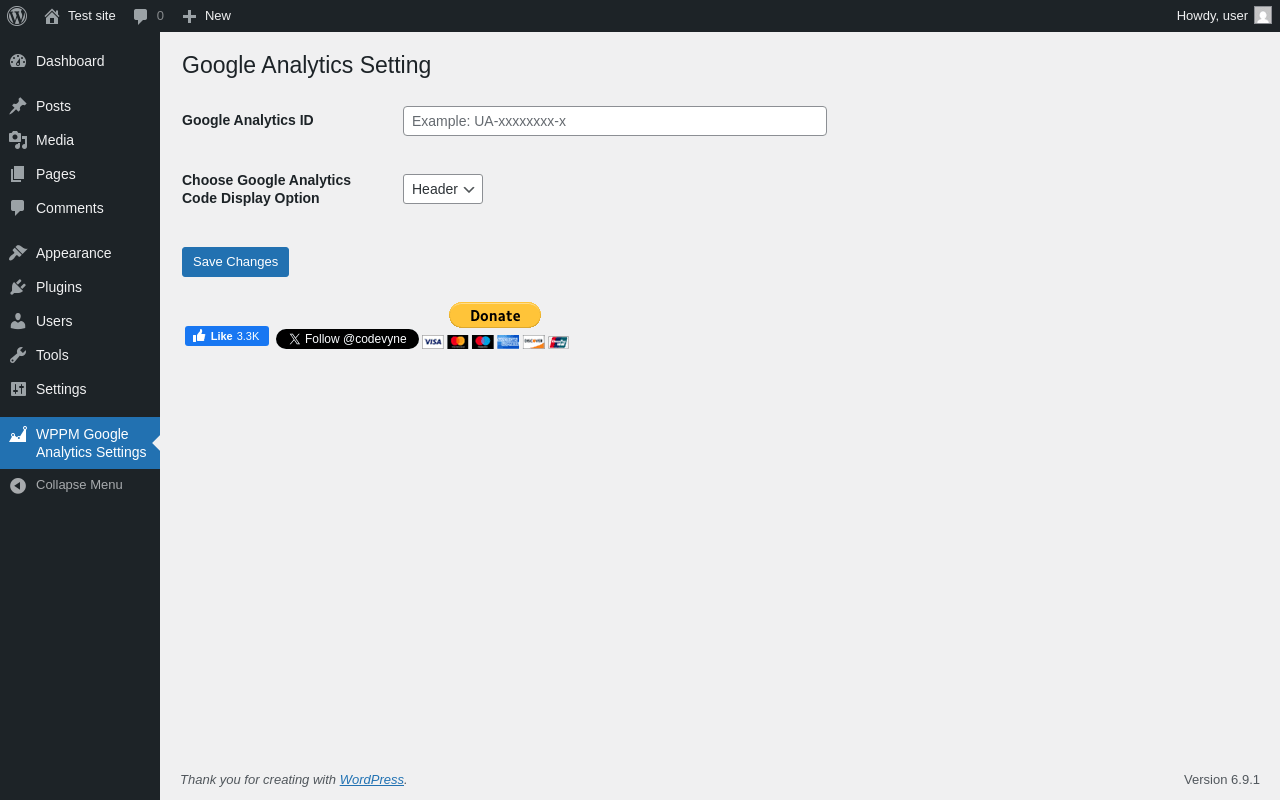This screenshot has width=1280, height=800.
Task: Click the Media library icon
Action: tap(18, 140)
